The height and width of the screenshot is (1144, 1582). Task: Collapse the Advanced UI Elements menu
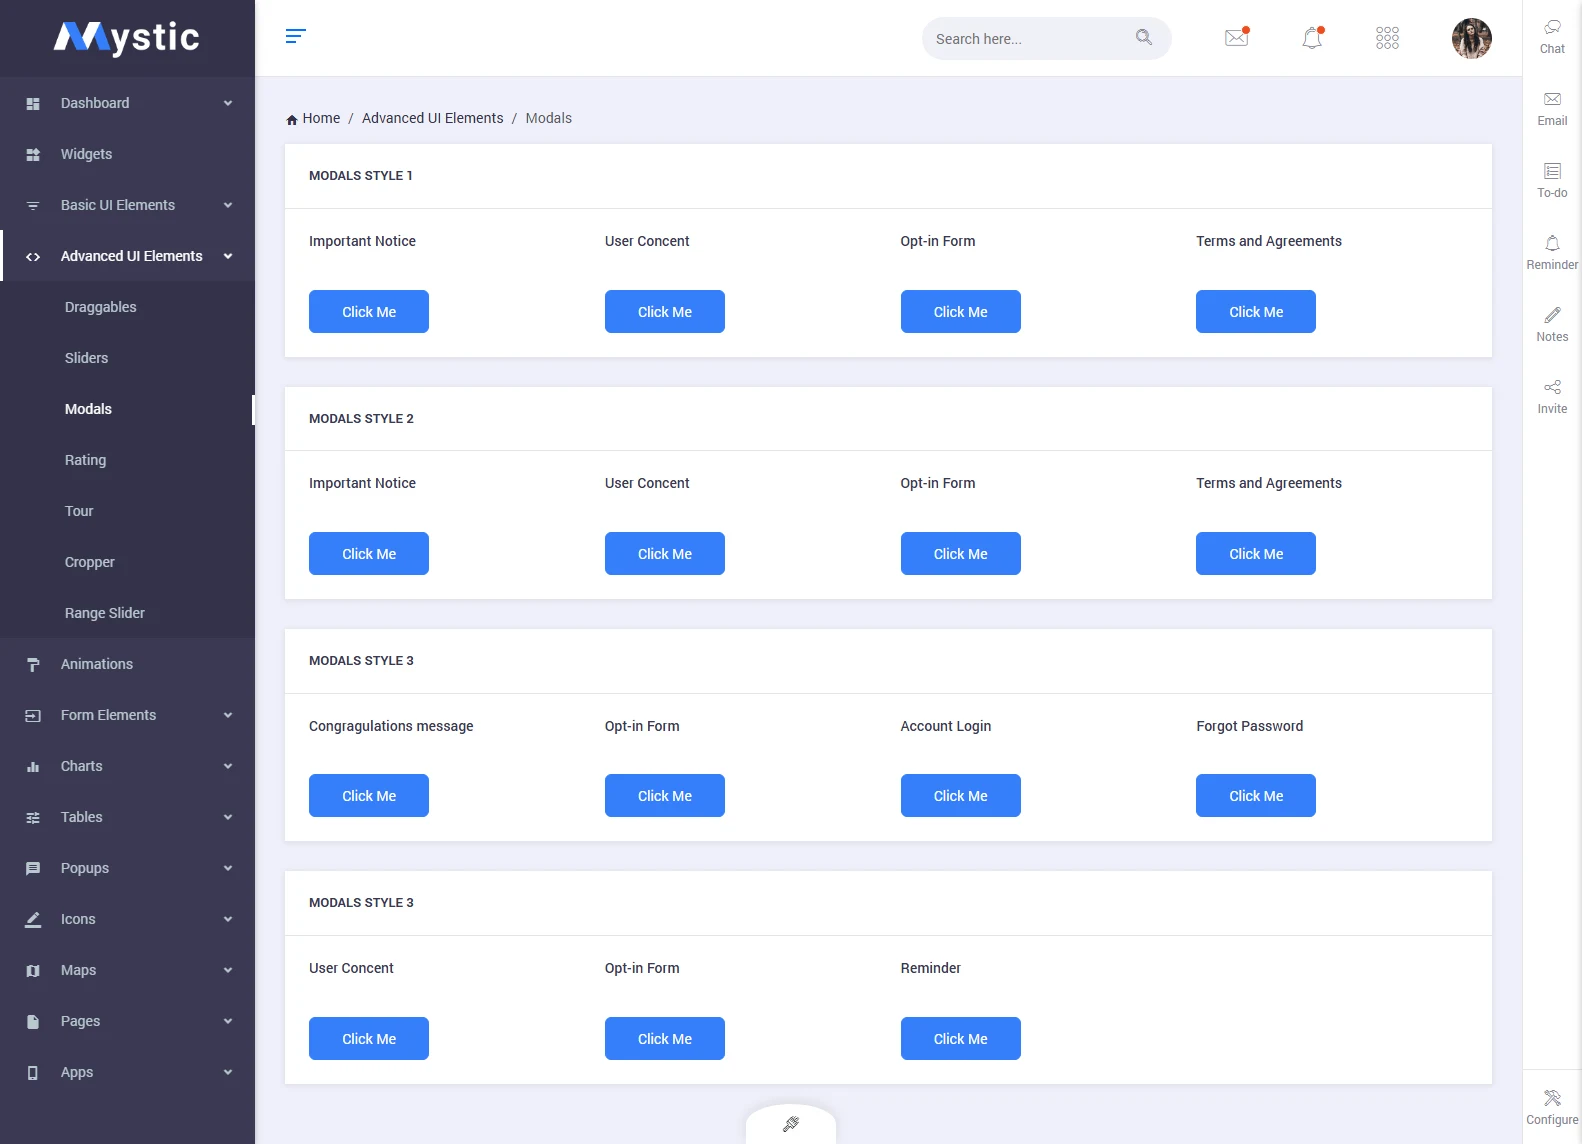(228, 256)
